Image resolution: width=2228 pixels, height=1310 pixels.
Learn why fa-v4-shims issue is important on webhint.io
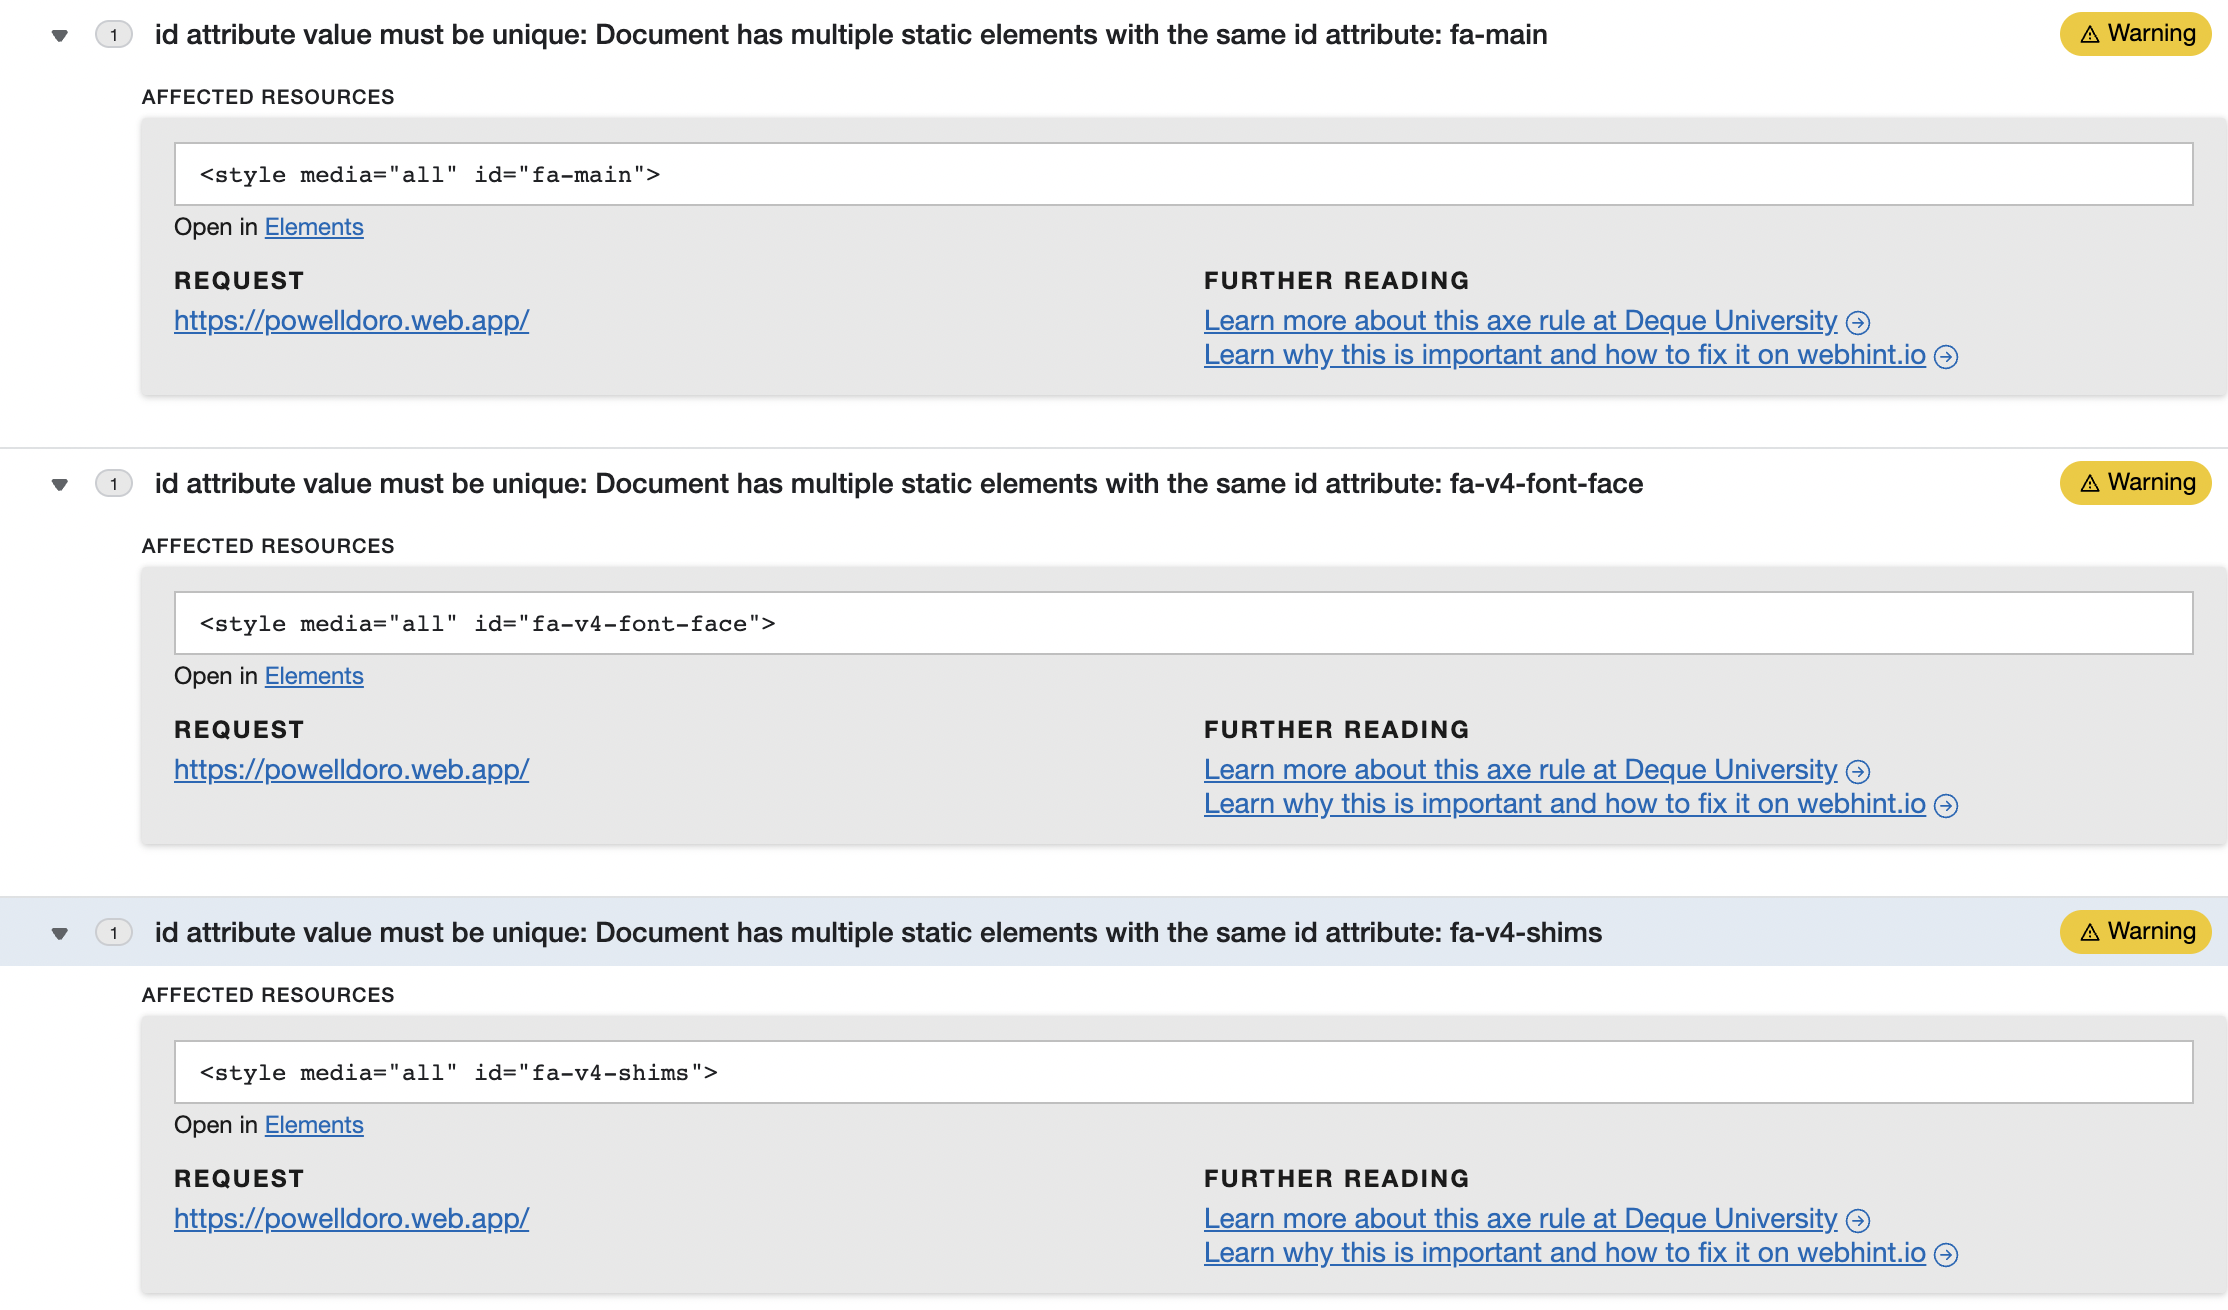[x=1564, y=1253]
